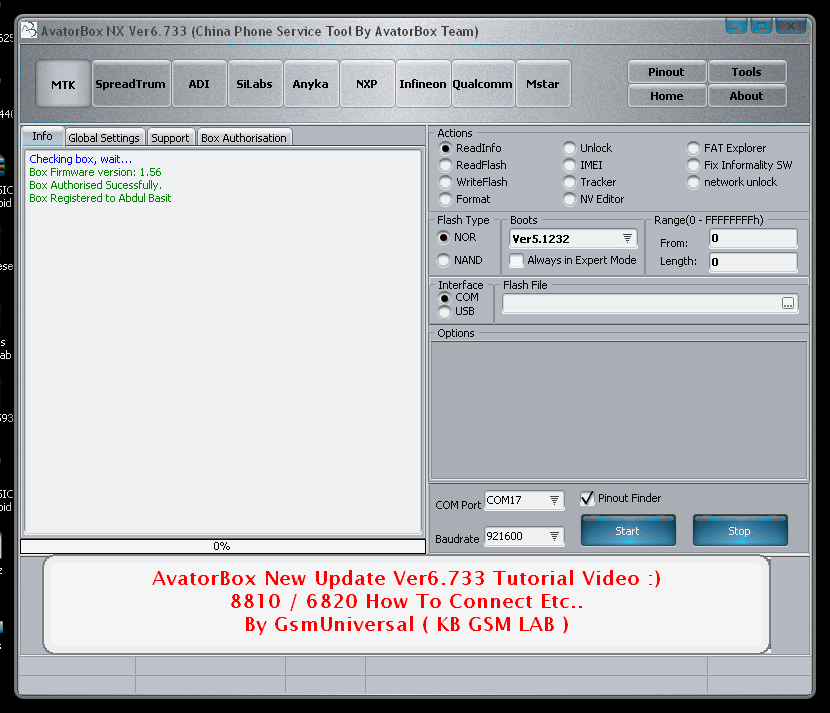The width and height of the screenshot is (830, 713).
Task: Click 'Box Firmware version: 1.56' log line
Action: (x=95, y=172)
